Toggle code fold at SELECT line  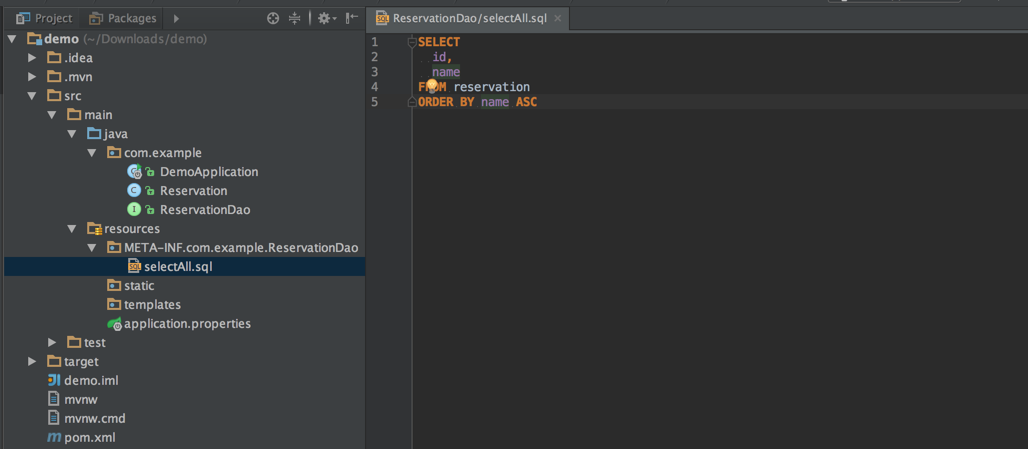pos(411,42)
